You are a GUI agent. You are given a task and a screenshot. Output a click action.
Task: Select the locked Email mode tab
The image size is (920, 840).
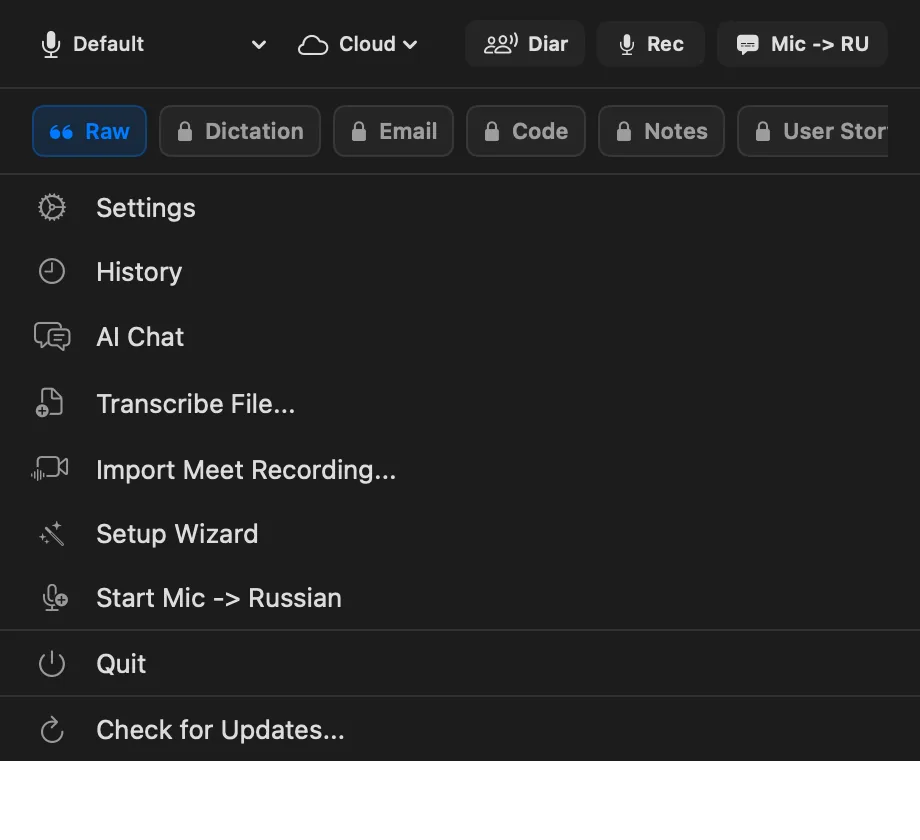pos(393,131)
